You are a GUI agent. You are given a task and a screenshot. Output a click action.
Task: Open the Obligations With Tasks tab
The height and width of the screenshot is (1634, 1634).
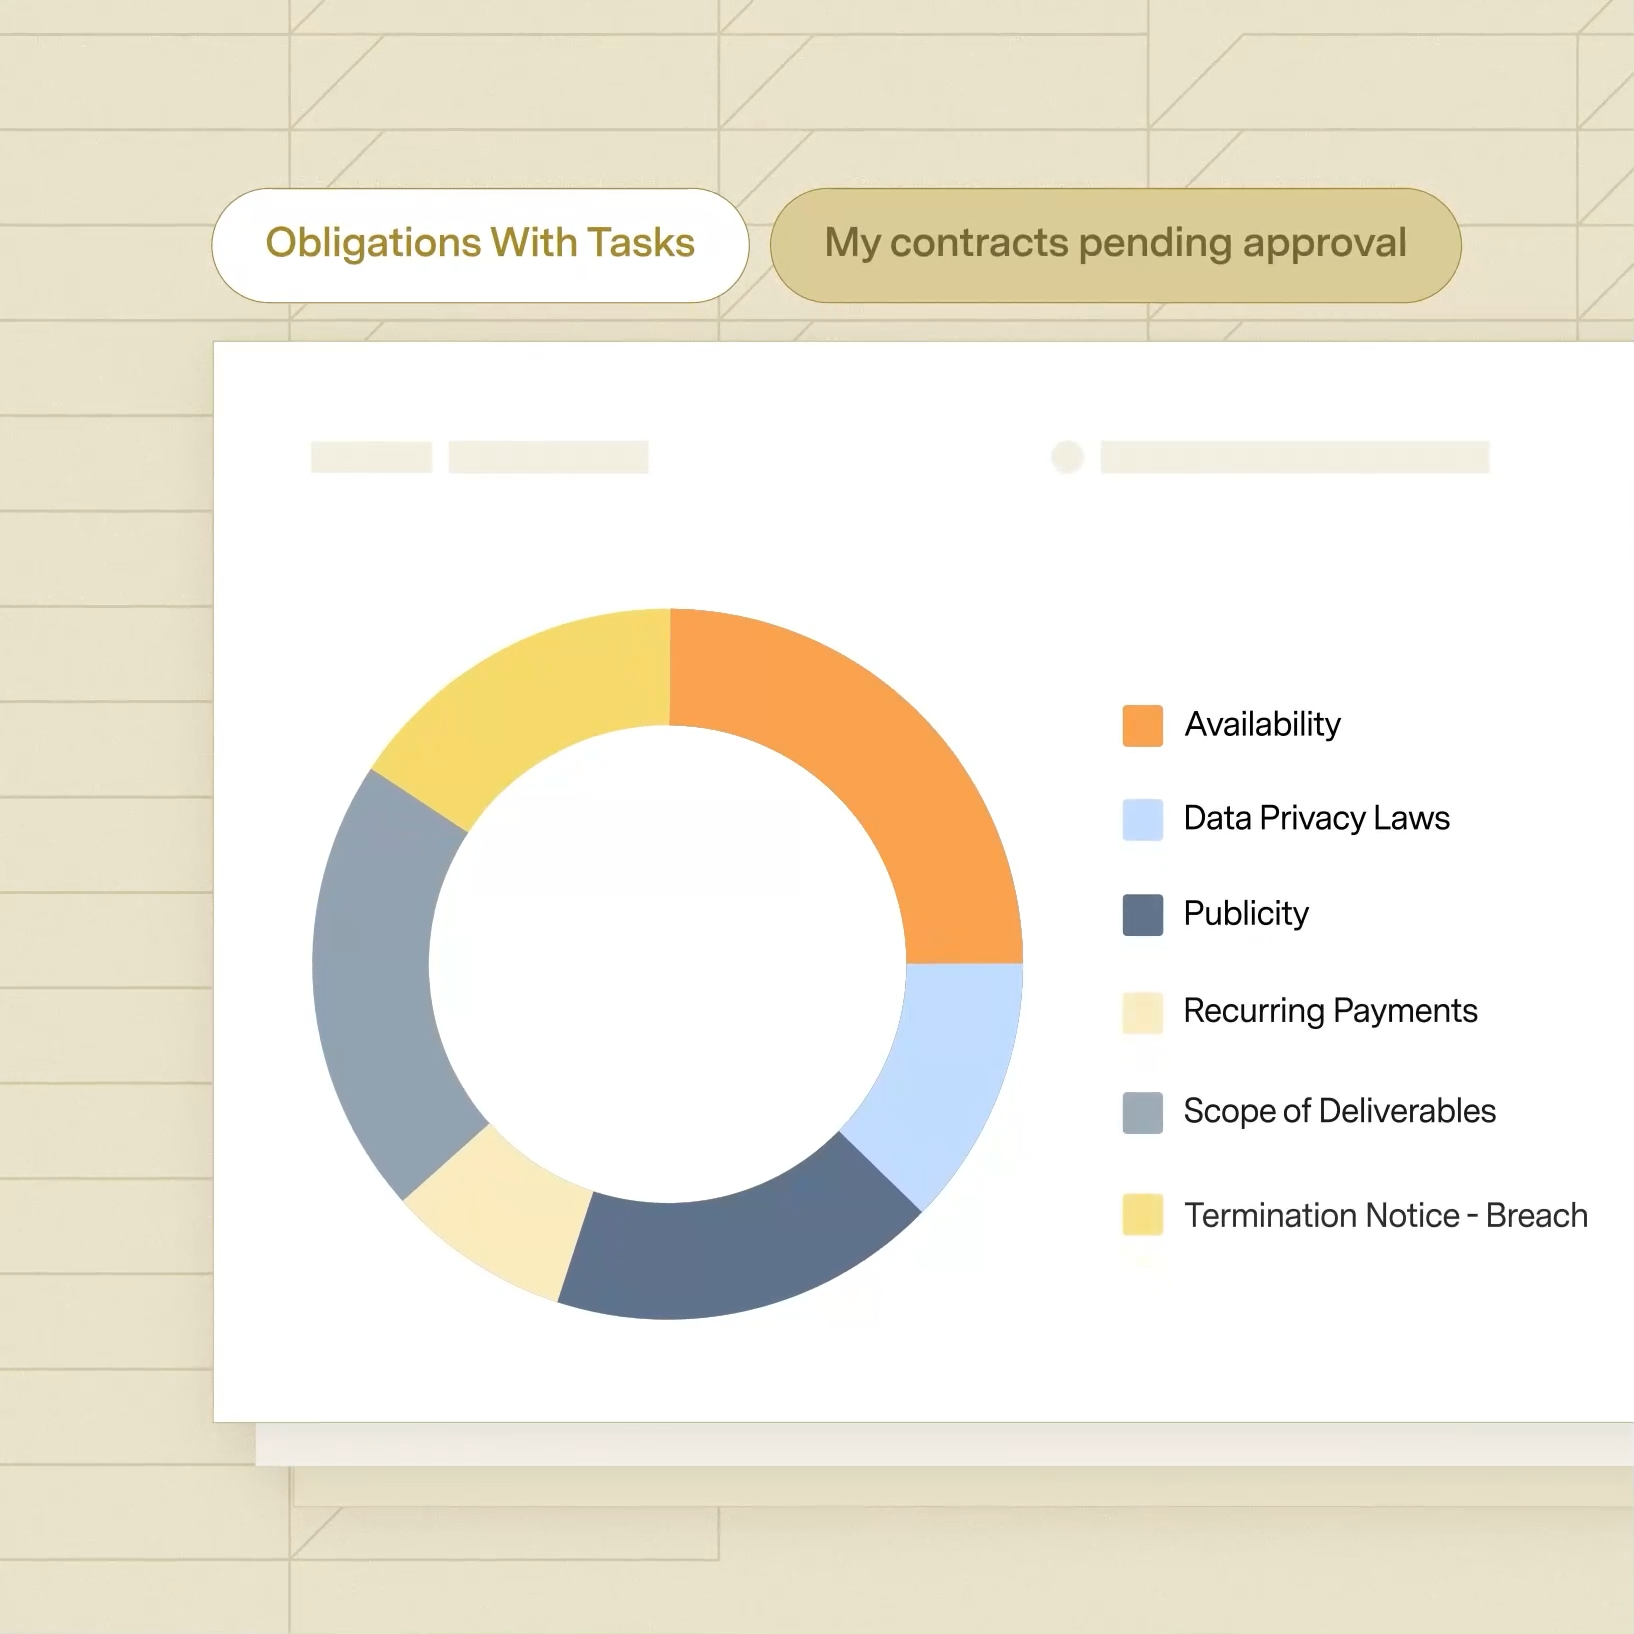tap(480, 245)
